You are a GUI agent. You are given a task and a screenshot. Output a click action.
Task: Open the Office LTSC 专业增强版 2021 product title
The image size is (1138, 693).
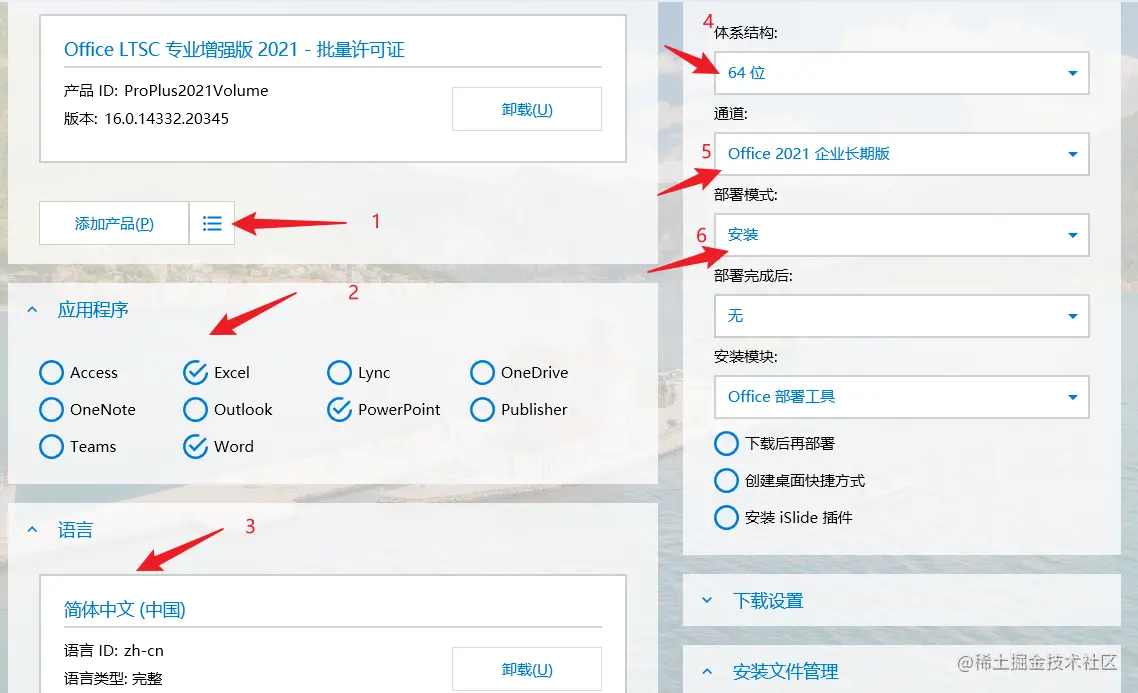[234, 49]
